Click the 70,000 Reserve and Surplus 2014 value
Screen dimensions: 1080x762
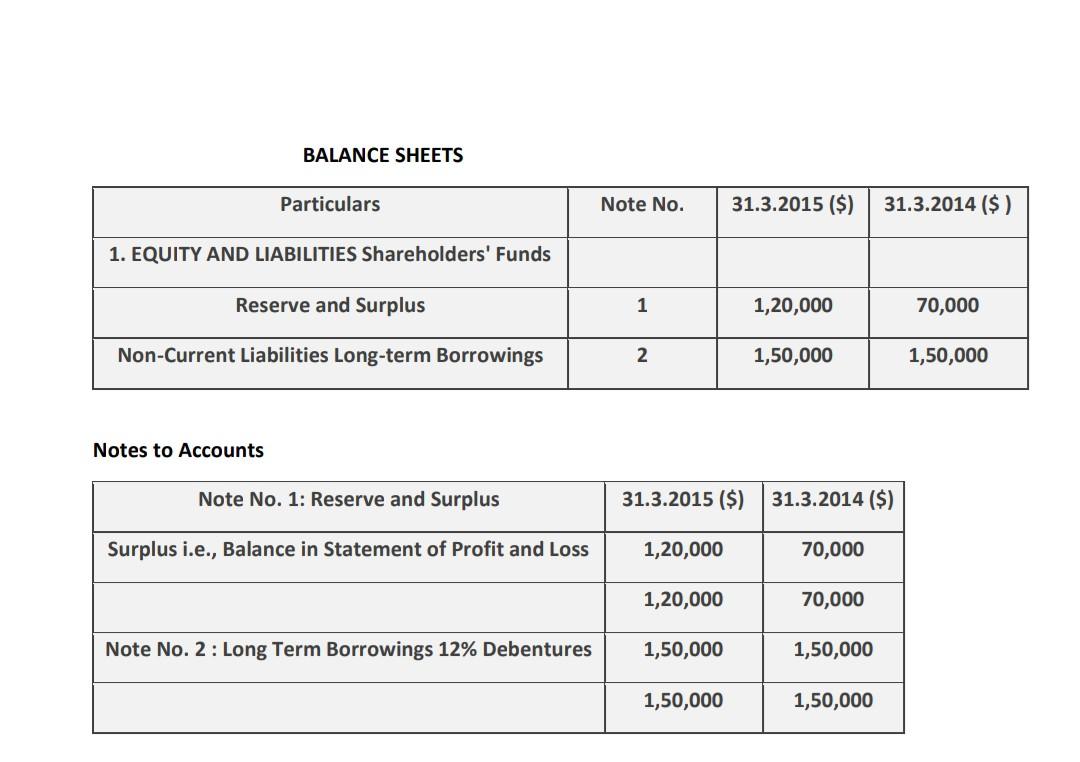point(948,305)
